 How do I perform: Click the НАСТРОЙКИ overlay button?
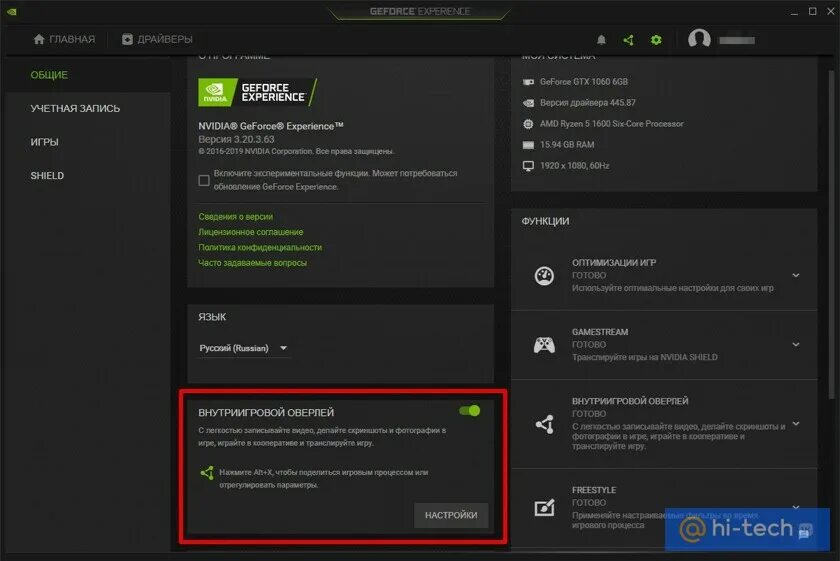tap(451, 515)
